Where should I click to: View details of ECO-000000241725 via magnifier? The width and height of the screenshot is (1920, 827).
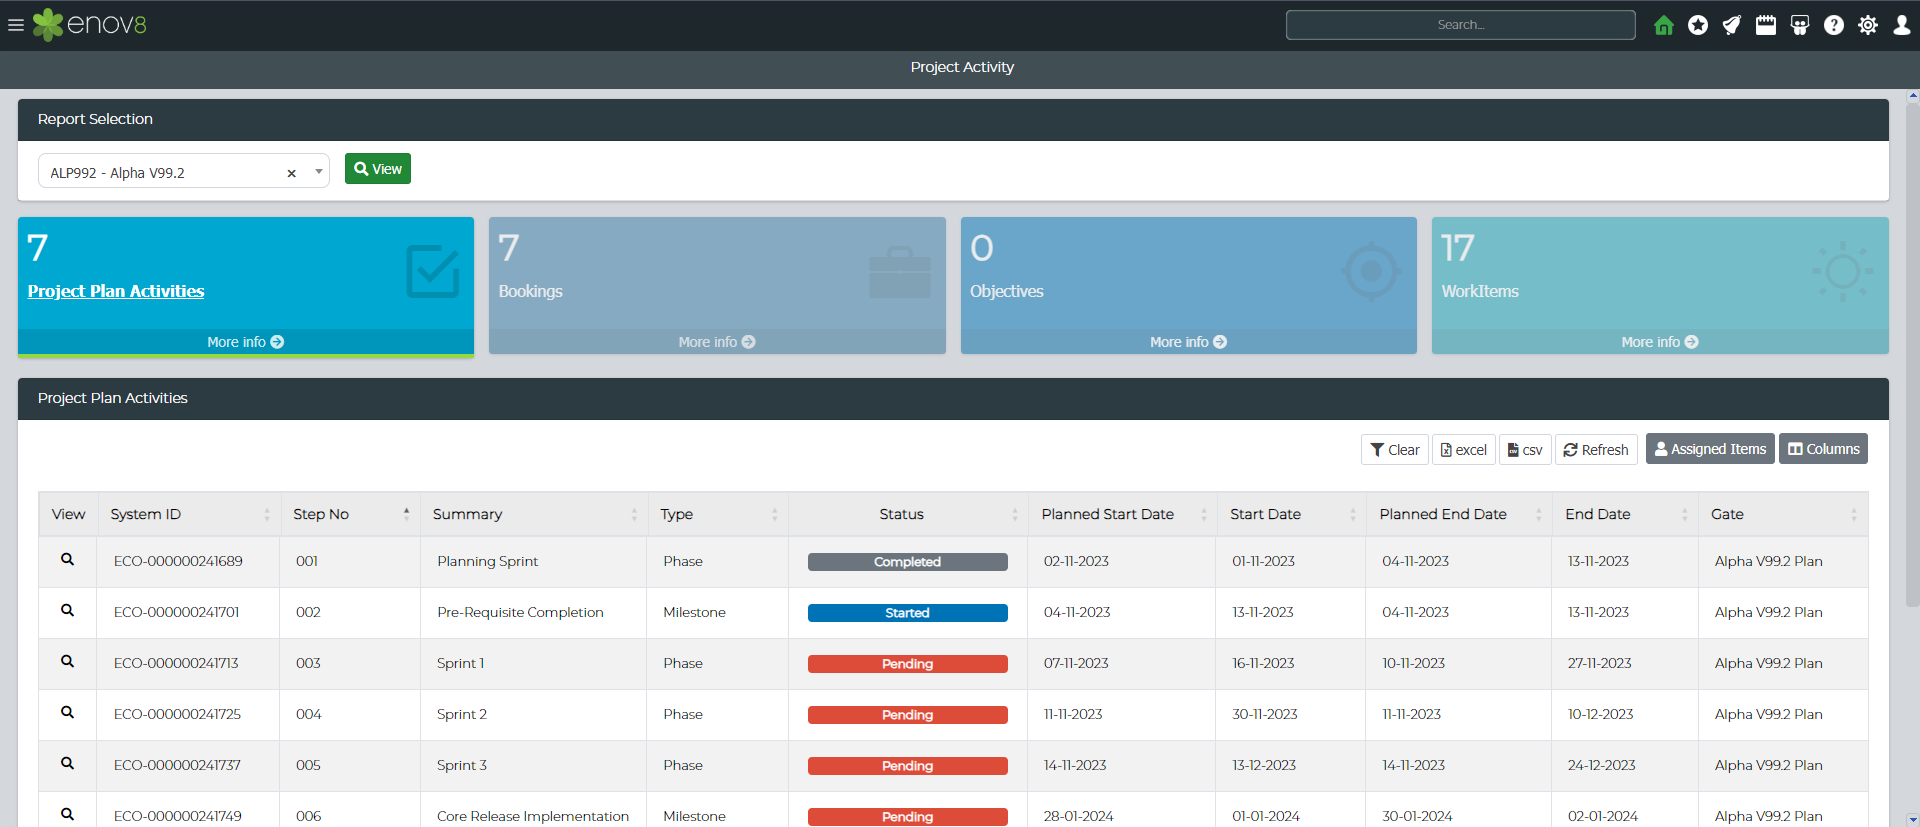pos(67,713)
